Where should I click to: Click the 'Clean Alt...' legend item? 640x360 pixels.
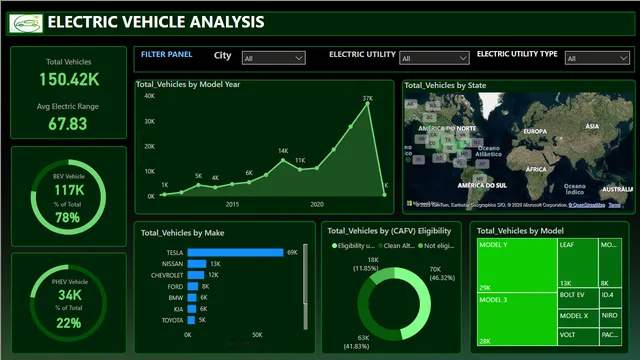(x=396, y=246)
